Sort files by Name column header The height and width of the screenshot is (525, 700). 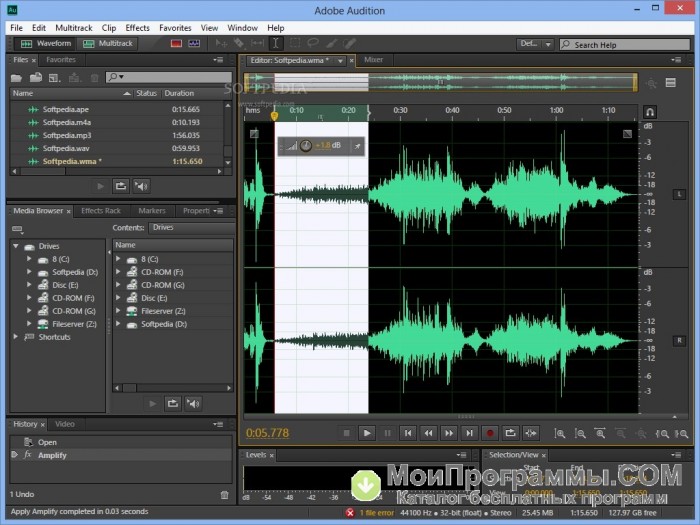coord(71,93)
